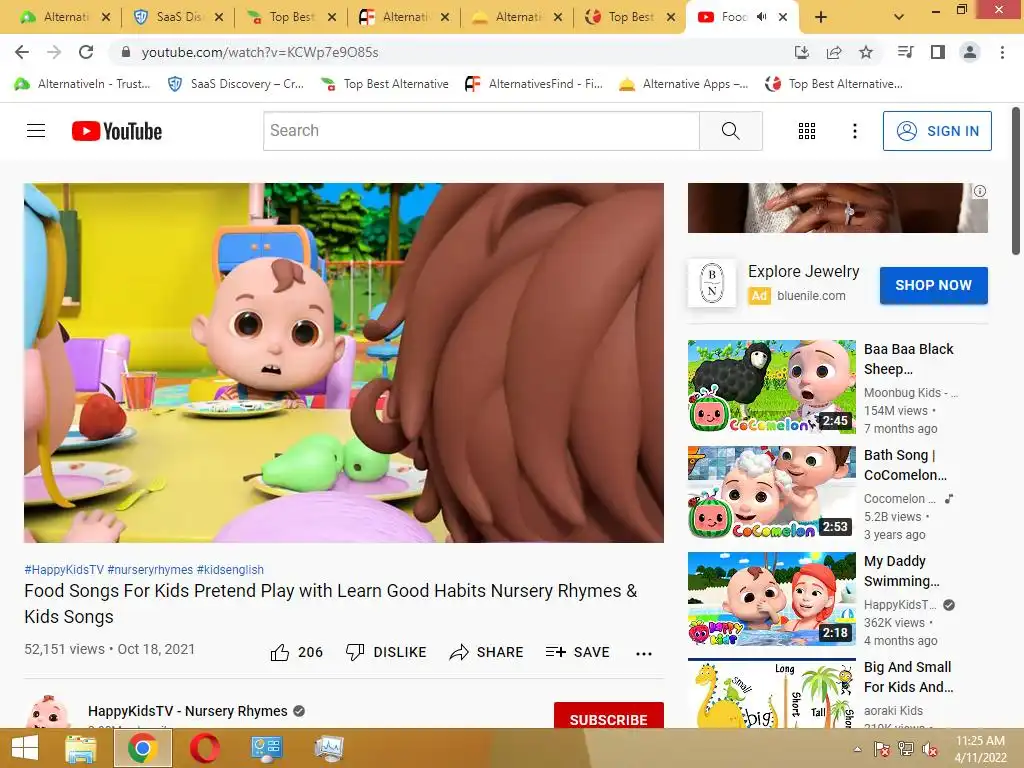Go to the YouTube home logo
1024x768 pixels.
point(117,131)
